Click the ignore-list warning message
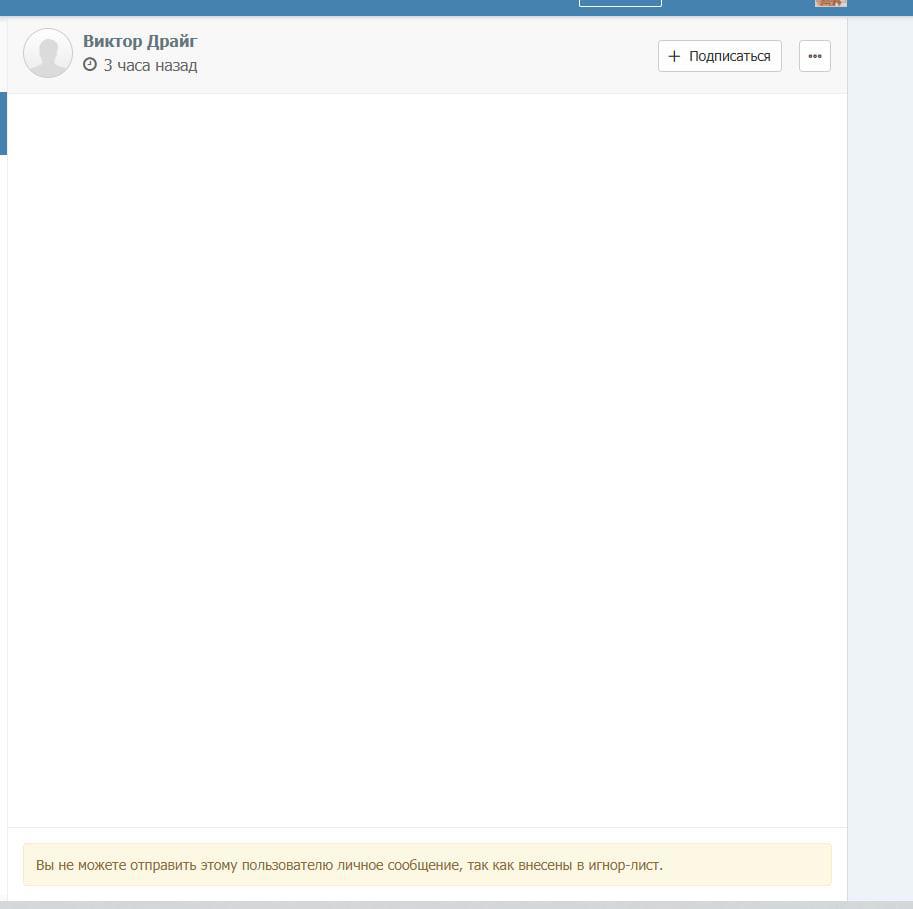Screen dimensions: 913x909 (427, 864)
